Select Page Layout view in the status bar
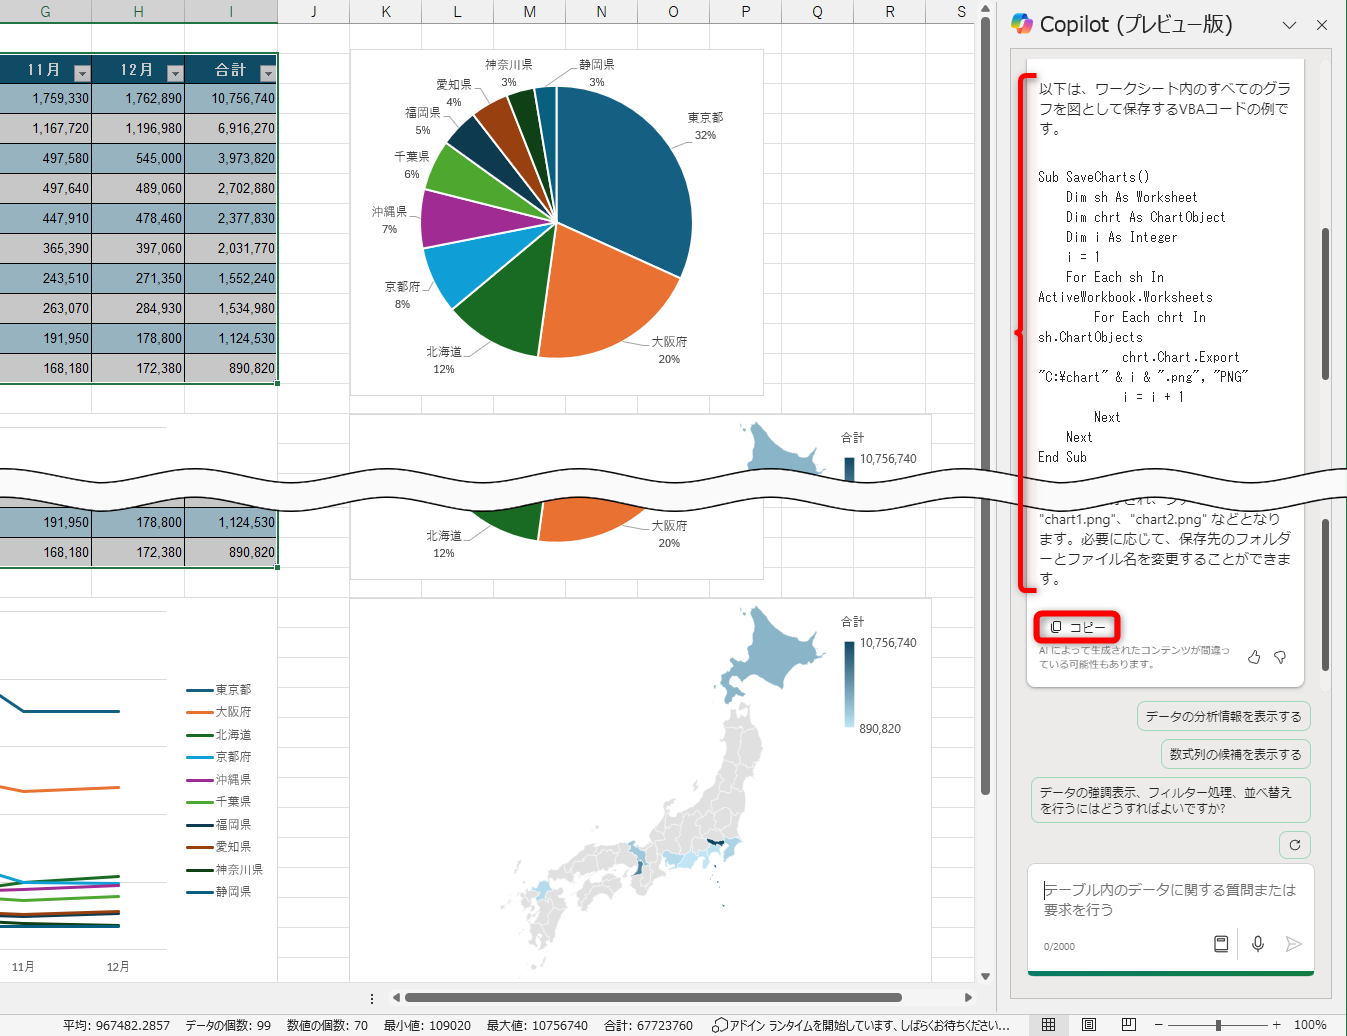The image size is (1347, 1036). pos(1088,1024)
